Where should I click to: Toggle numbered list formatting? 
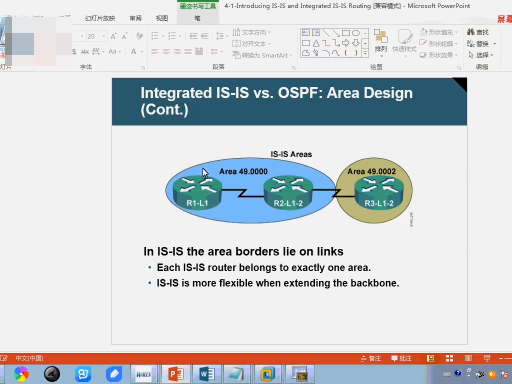tap(172, 36)
